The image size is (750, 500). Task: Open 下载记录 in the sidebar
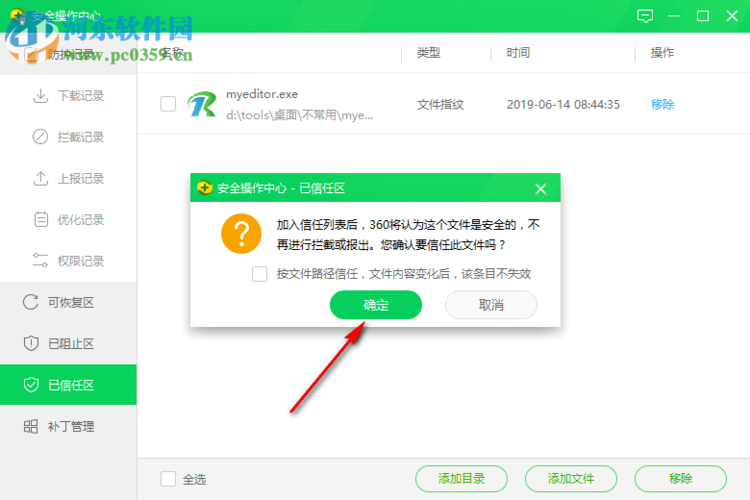68,96
